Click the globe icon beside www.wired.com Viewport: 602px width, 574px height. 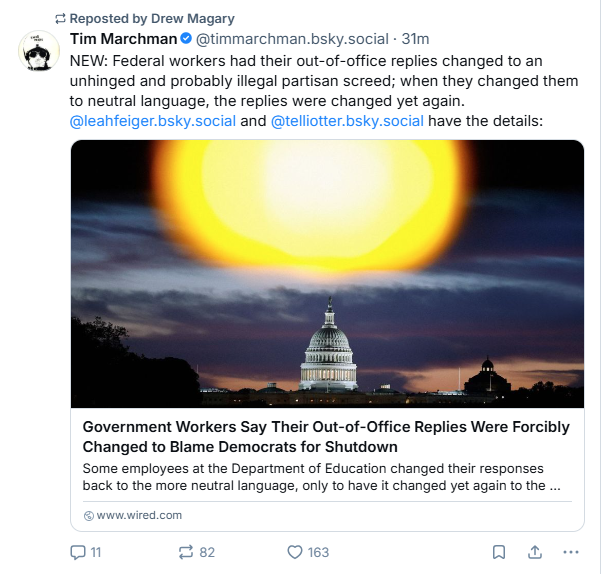[x=88, y=516]
